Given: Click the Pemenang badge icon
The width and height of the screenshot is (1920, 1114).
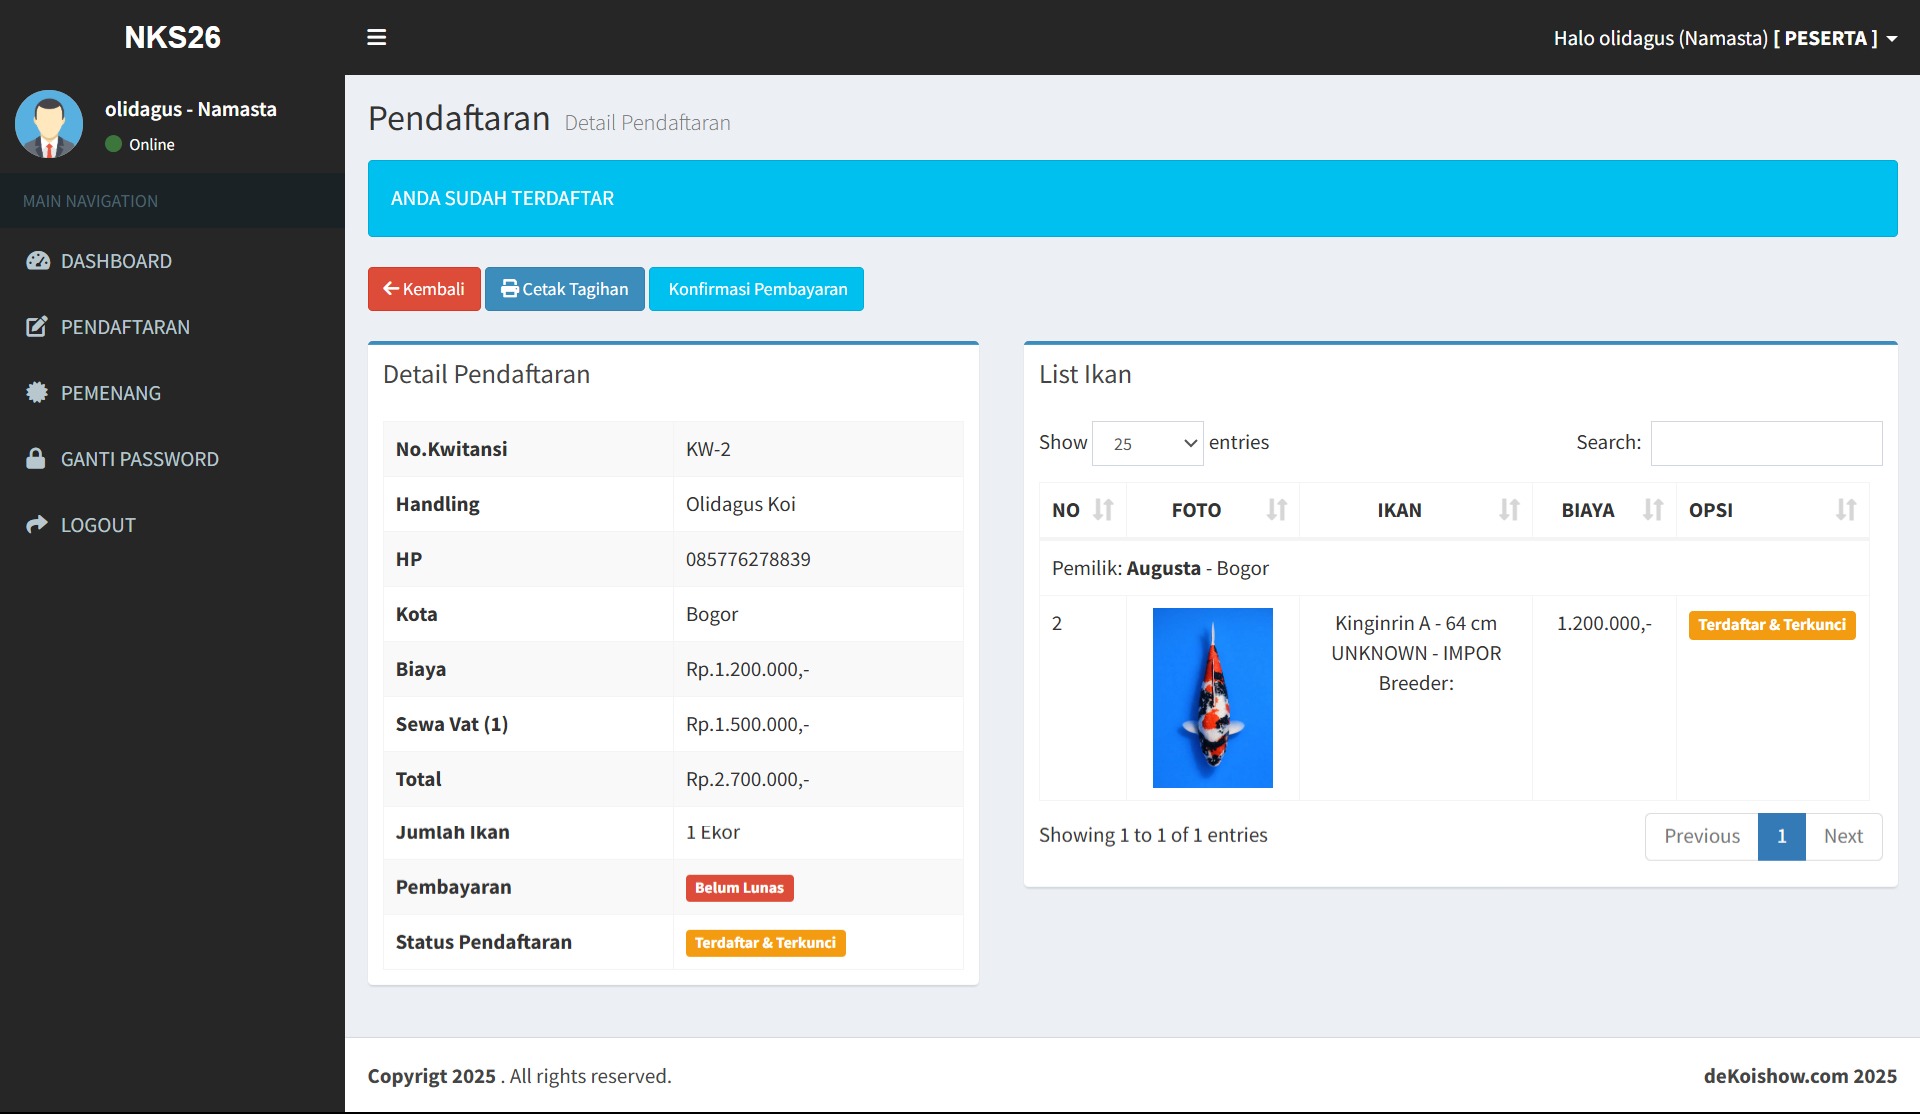Looking at the screenshot, I should 37,393.
